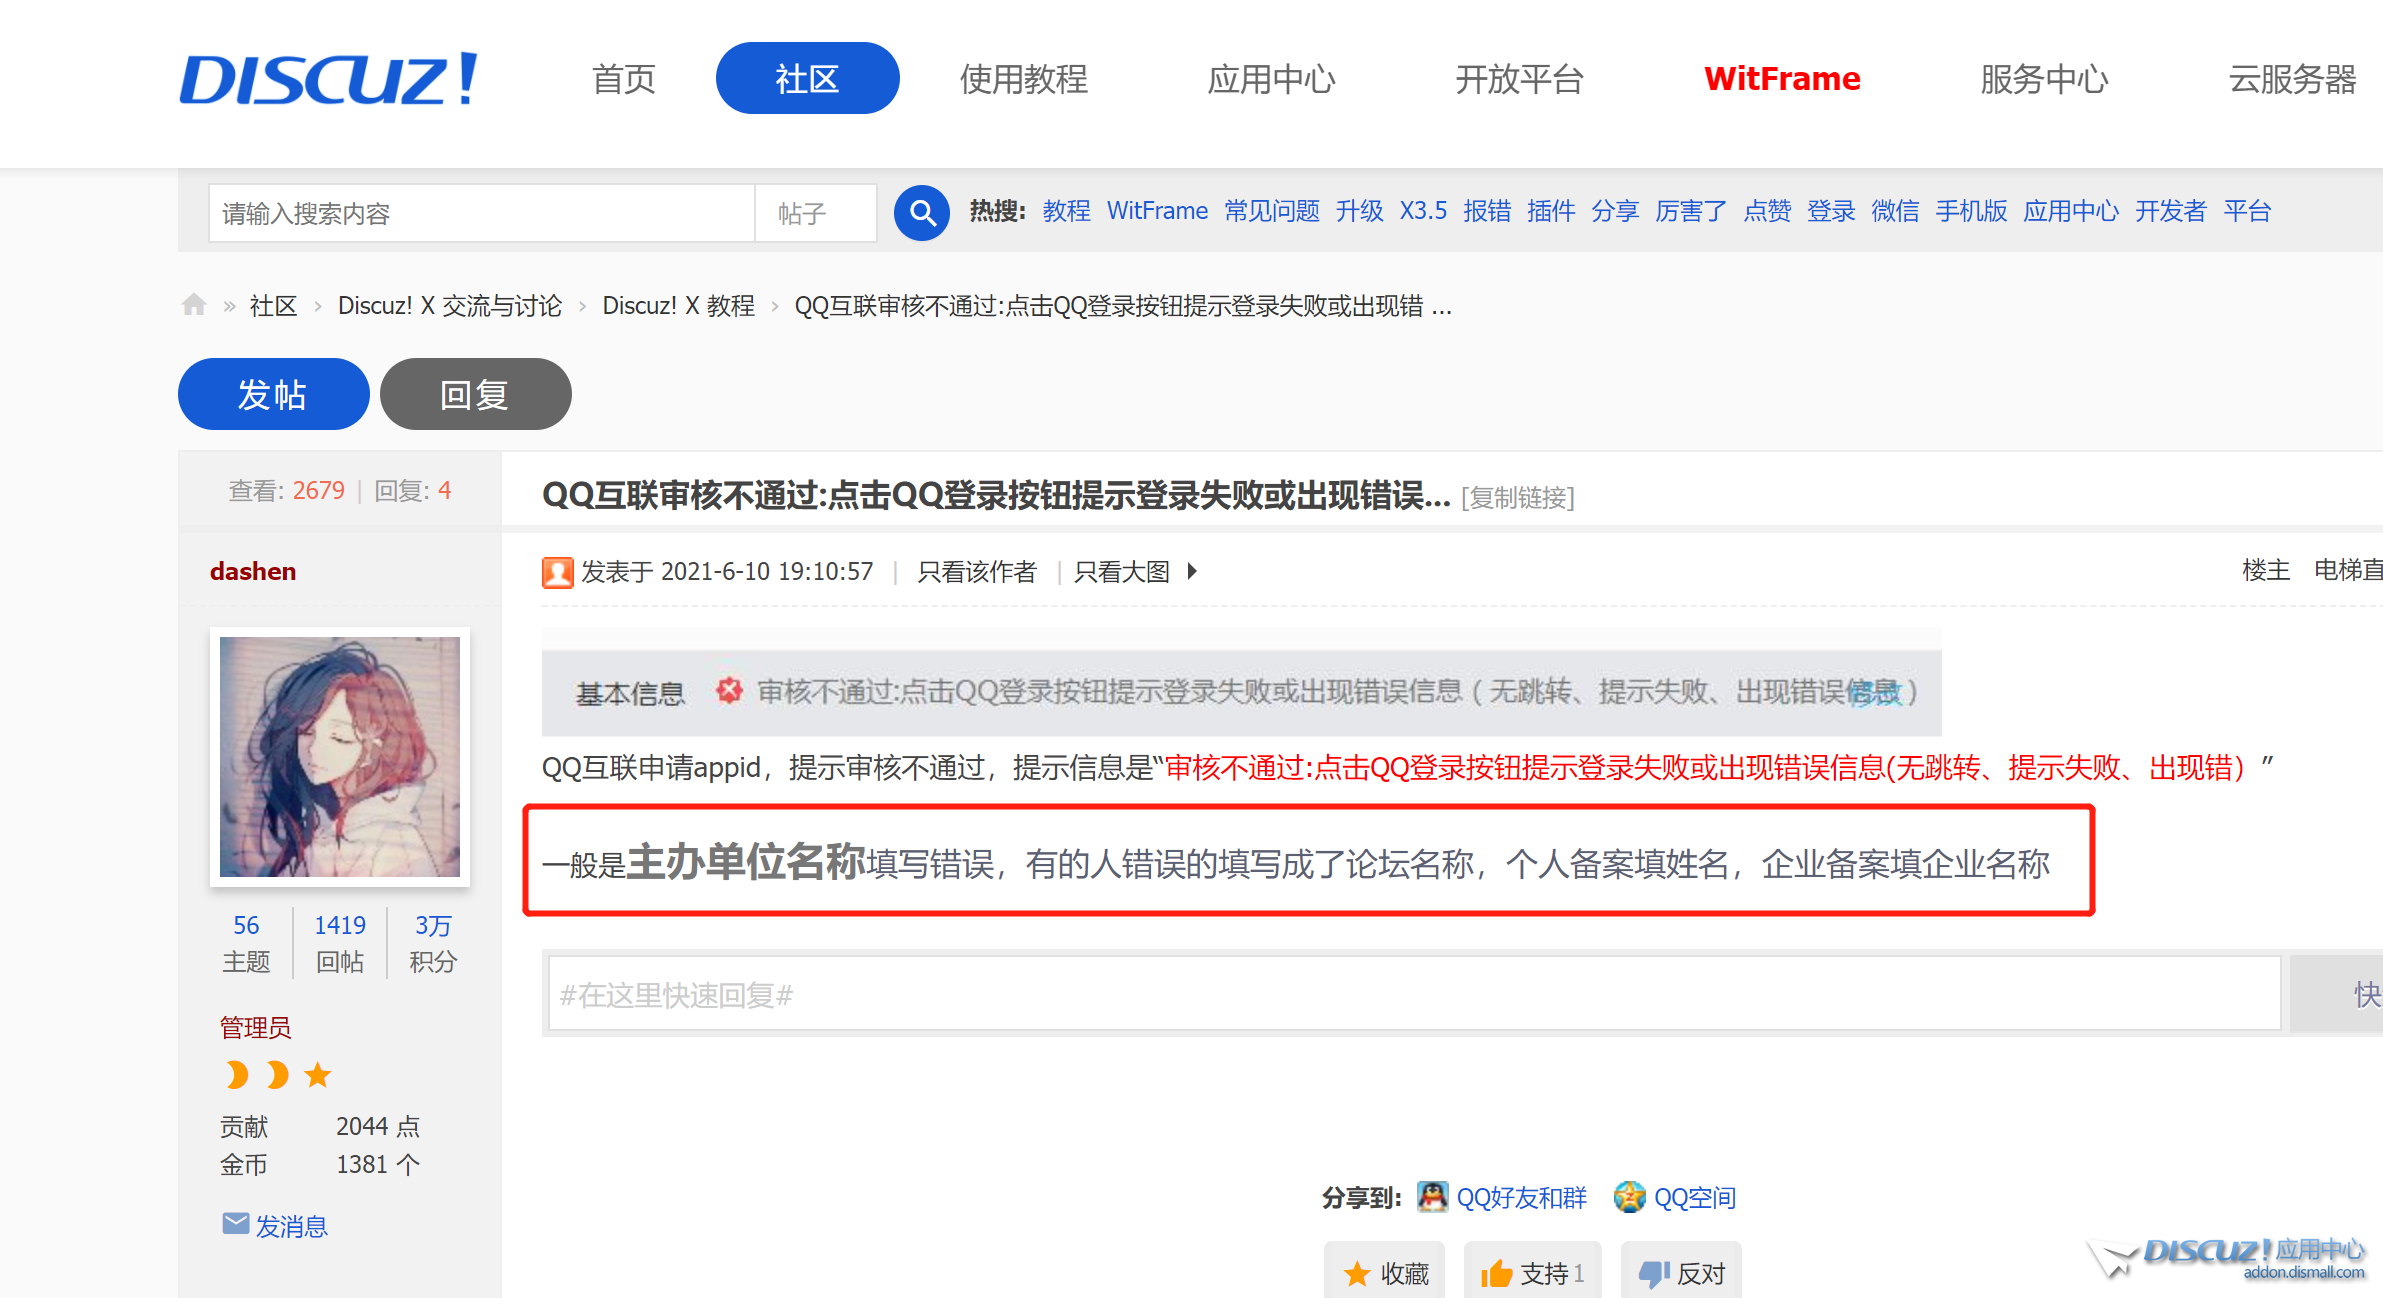Viewport: 2383px width, 1298px height.
Task: Click the 1419 回帖 stat
Action: [340, 943]
